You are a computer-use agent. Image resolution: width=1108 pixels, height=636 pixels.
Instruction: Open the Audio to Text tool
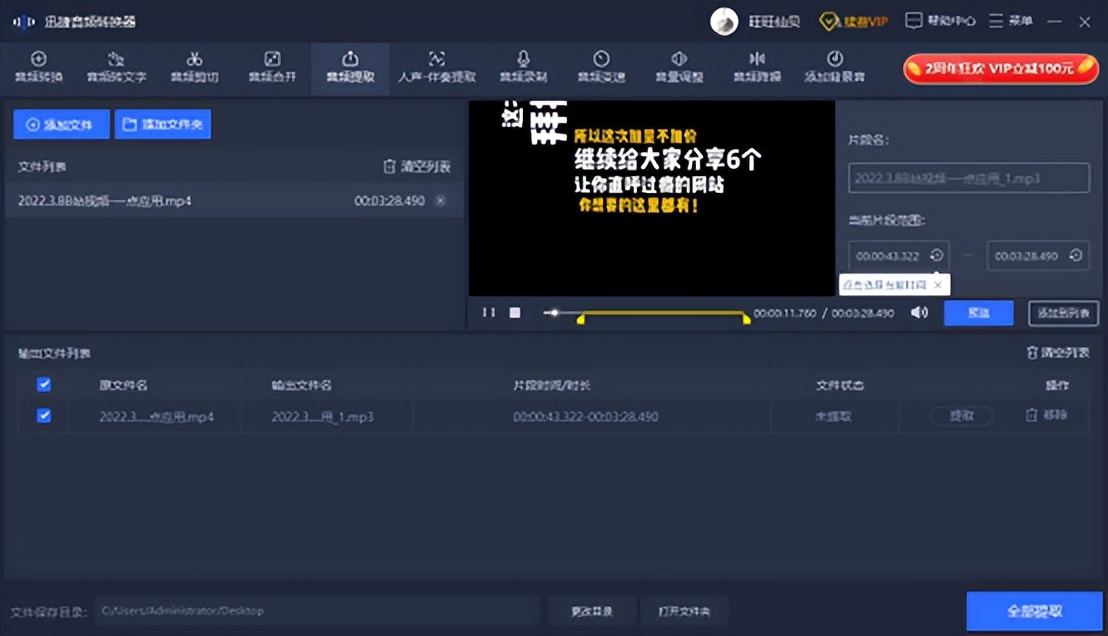point(117,66)
